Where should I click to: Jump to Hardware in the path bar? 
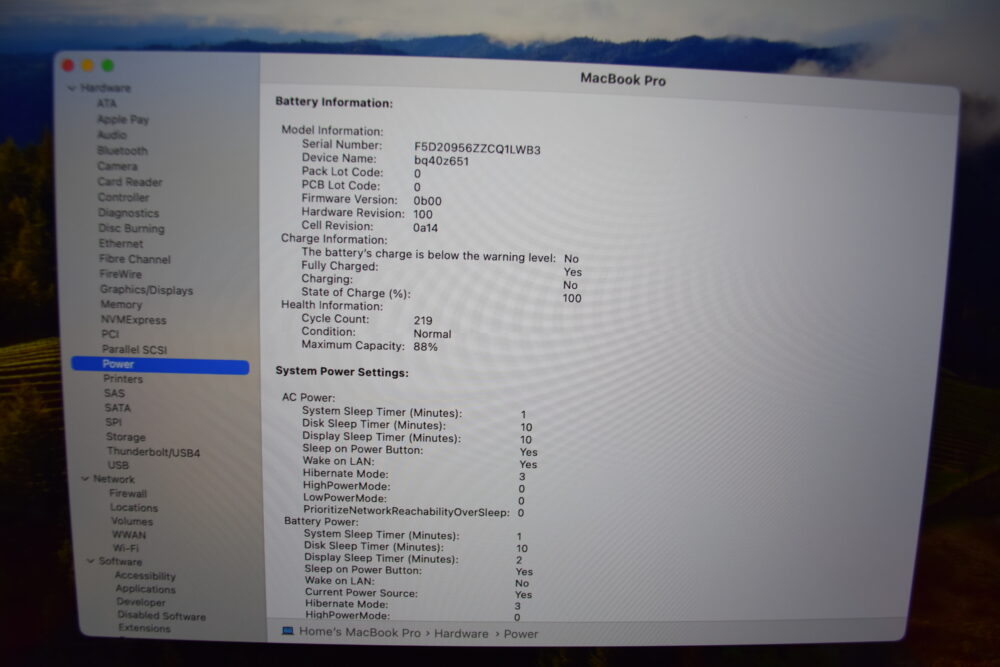pyautogui.click(x=461, y=633)
